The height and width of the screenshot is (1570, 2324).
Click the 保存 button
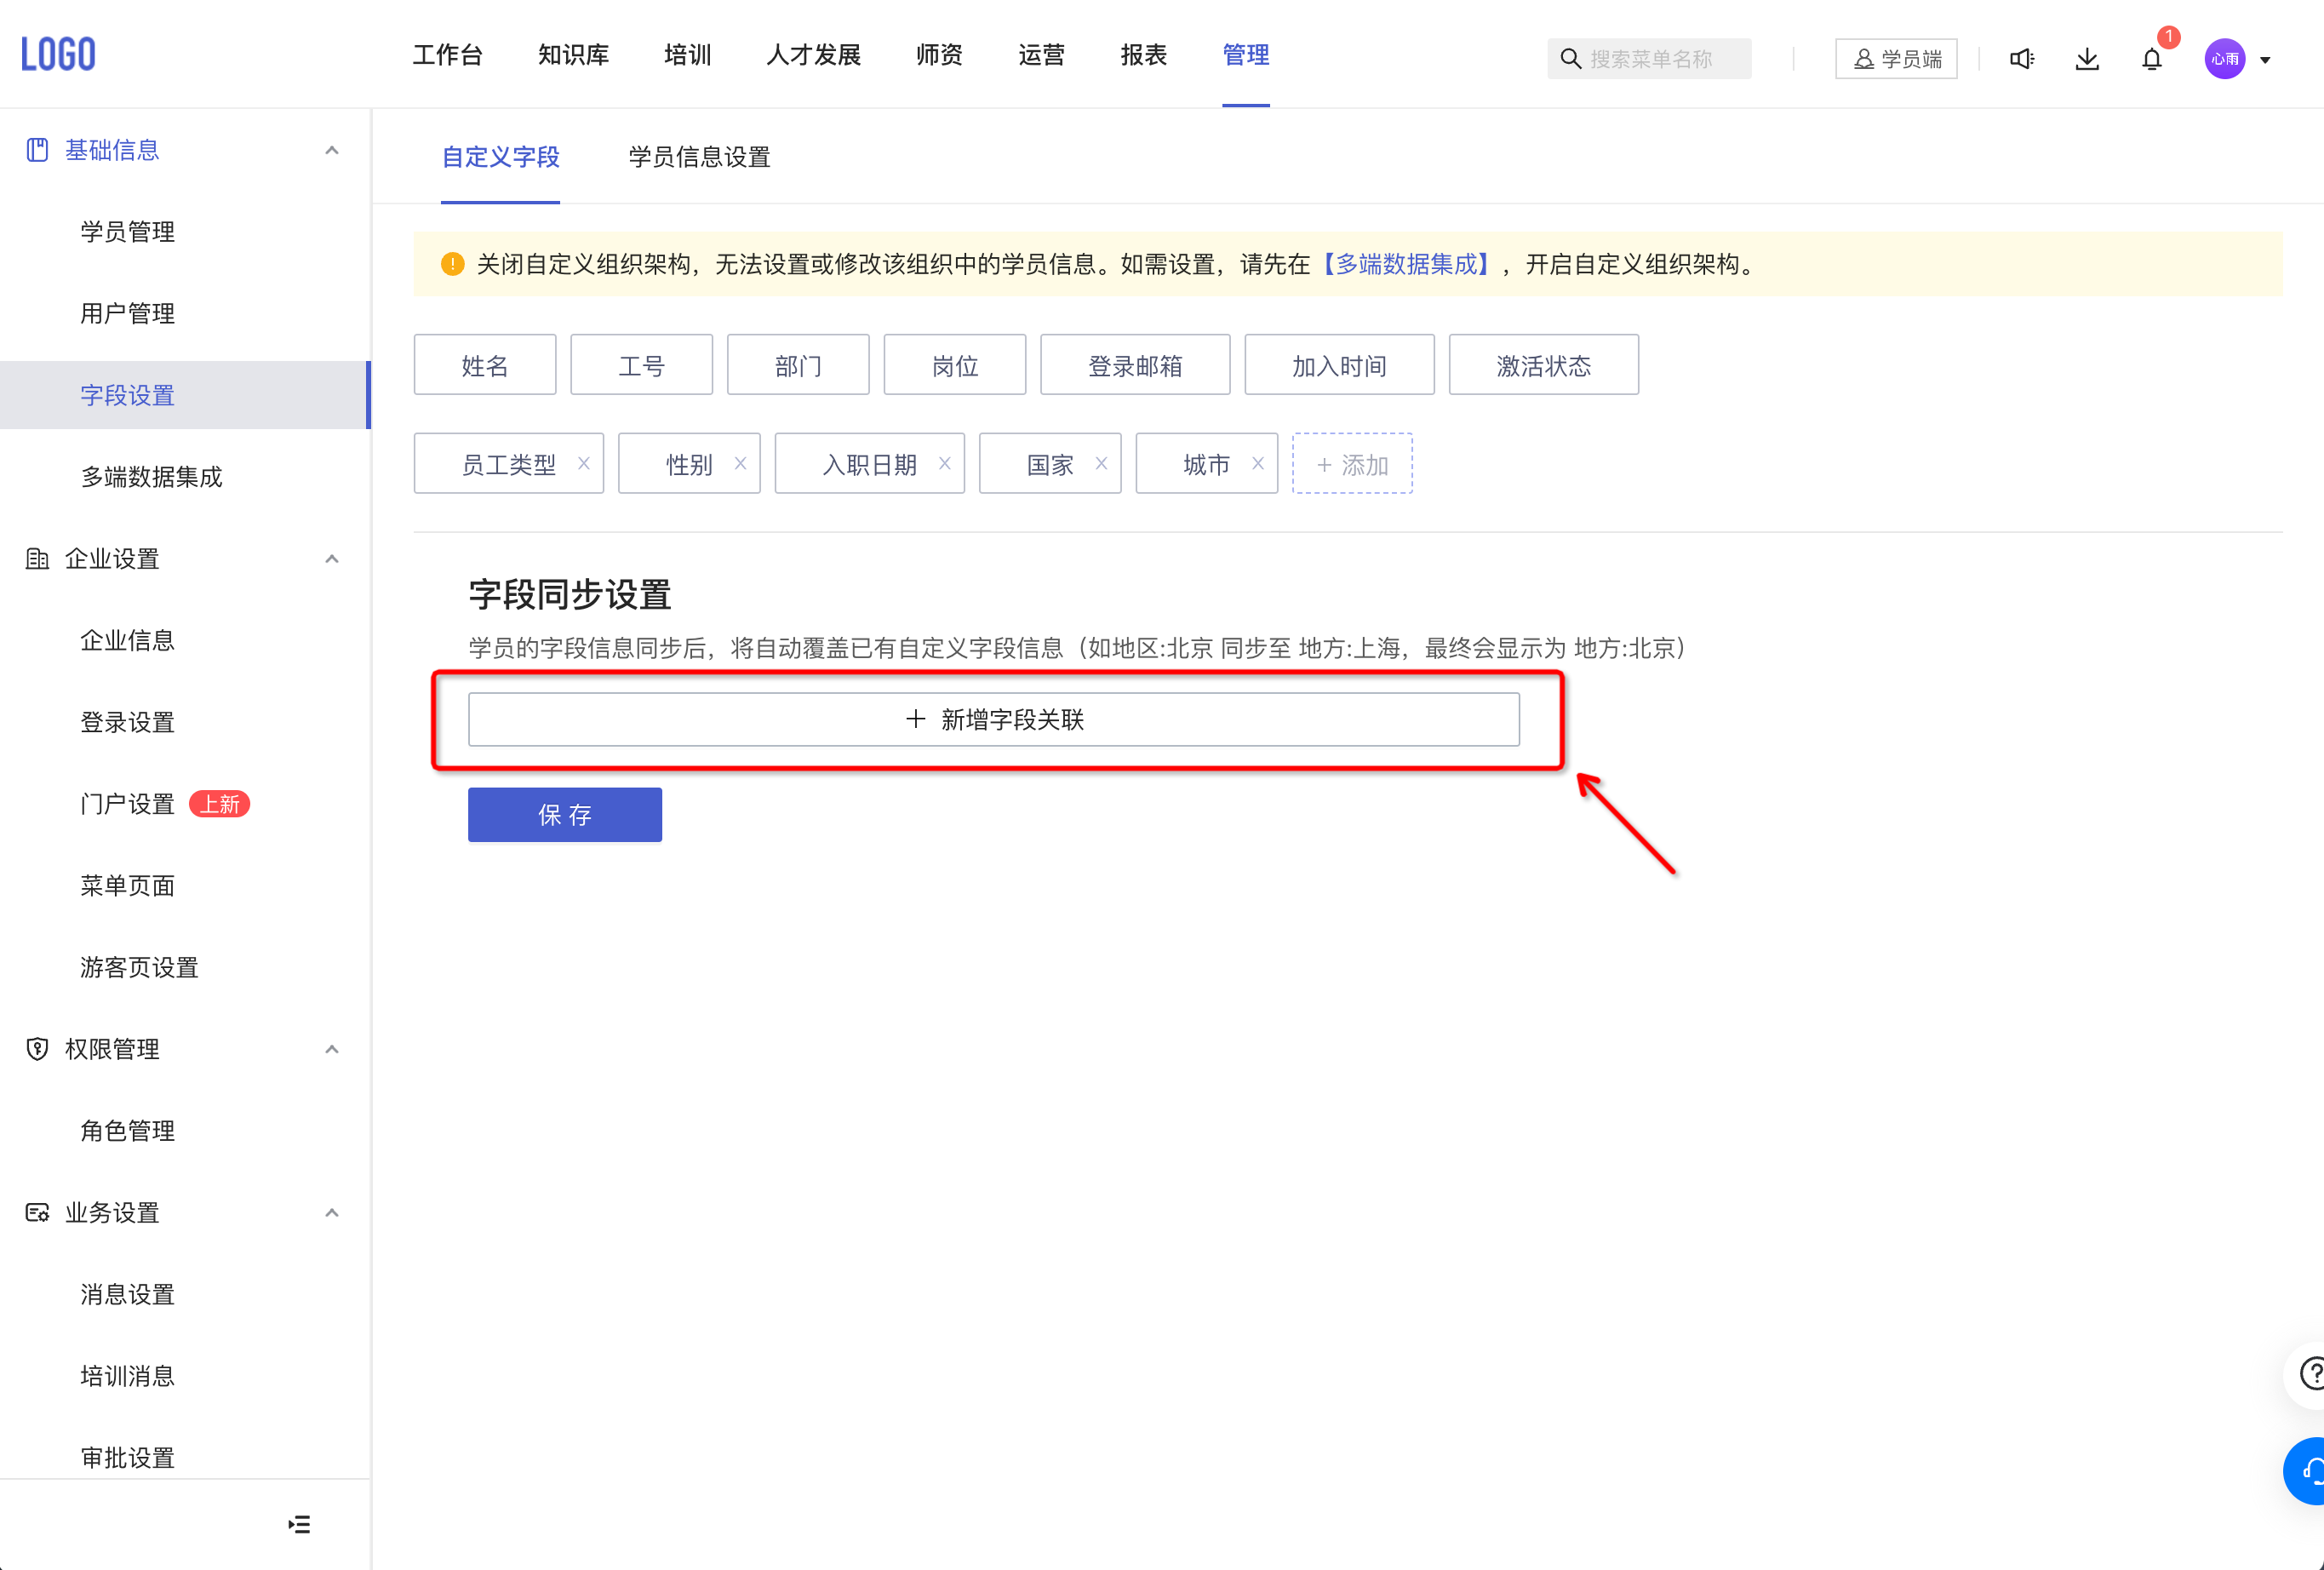tap(564, 815)
